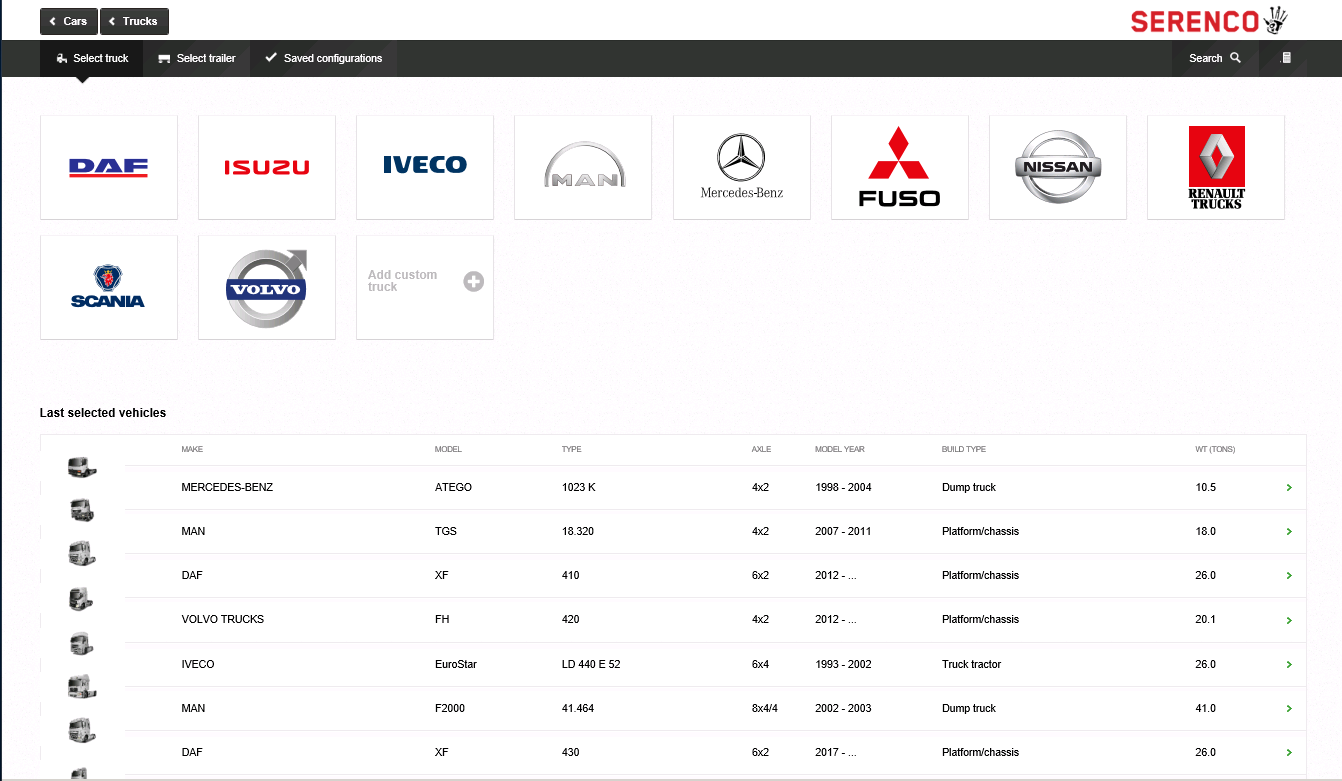Open the Iveco EuroStar row green arrow

(1289, 665)
